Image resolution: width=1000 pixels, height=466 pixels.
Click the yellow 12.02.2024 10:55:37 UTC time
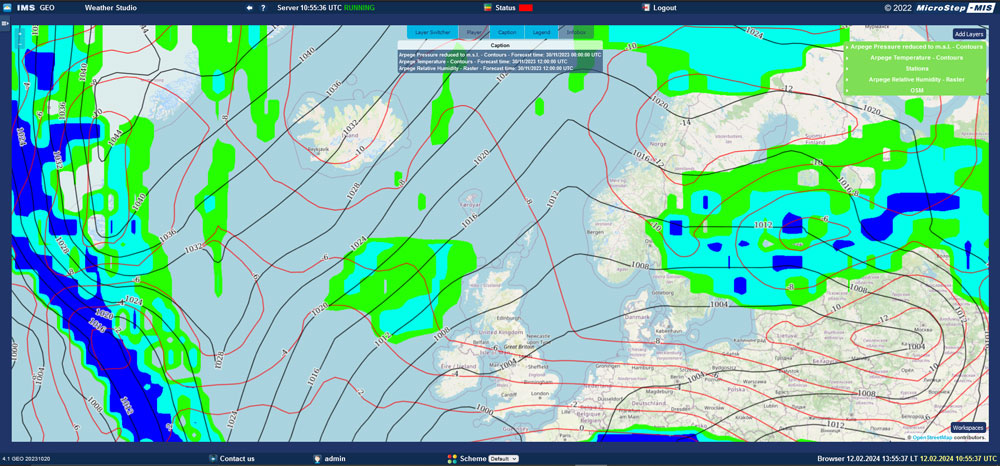957,459
